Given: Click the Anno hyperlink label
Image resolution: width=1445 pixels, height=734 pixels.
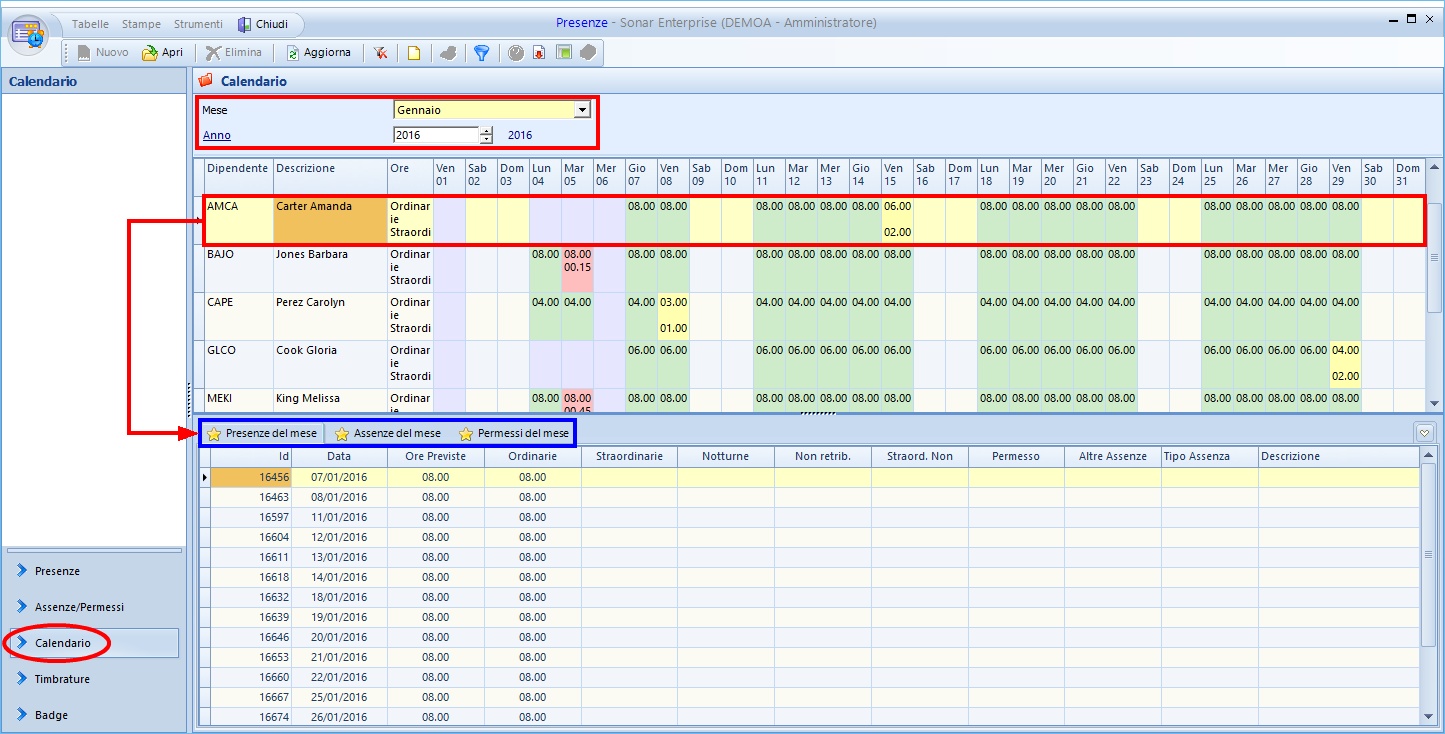Looking at the screenshot, I should [x=216, y=135].
